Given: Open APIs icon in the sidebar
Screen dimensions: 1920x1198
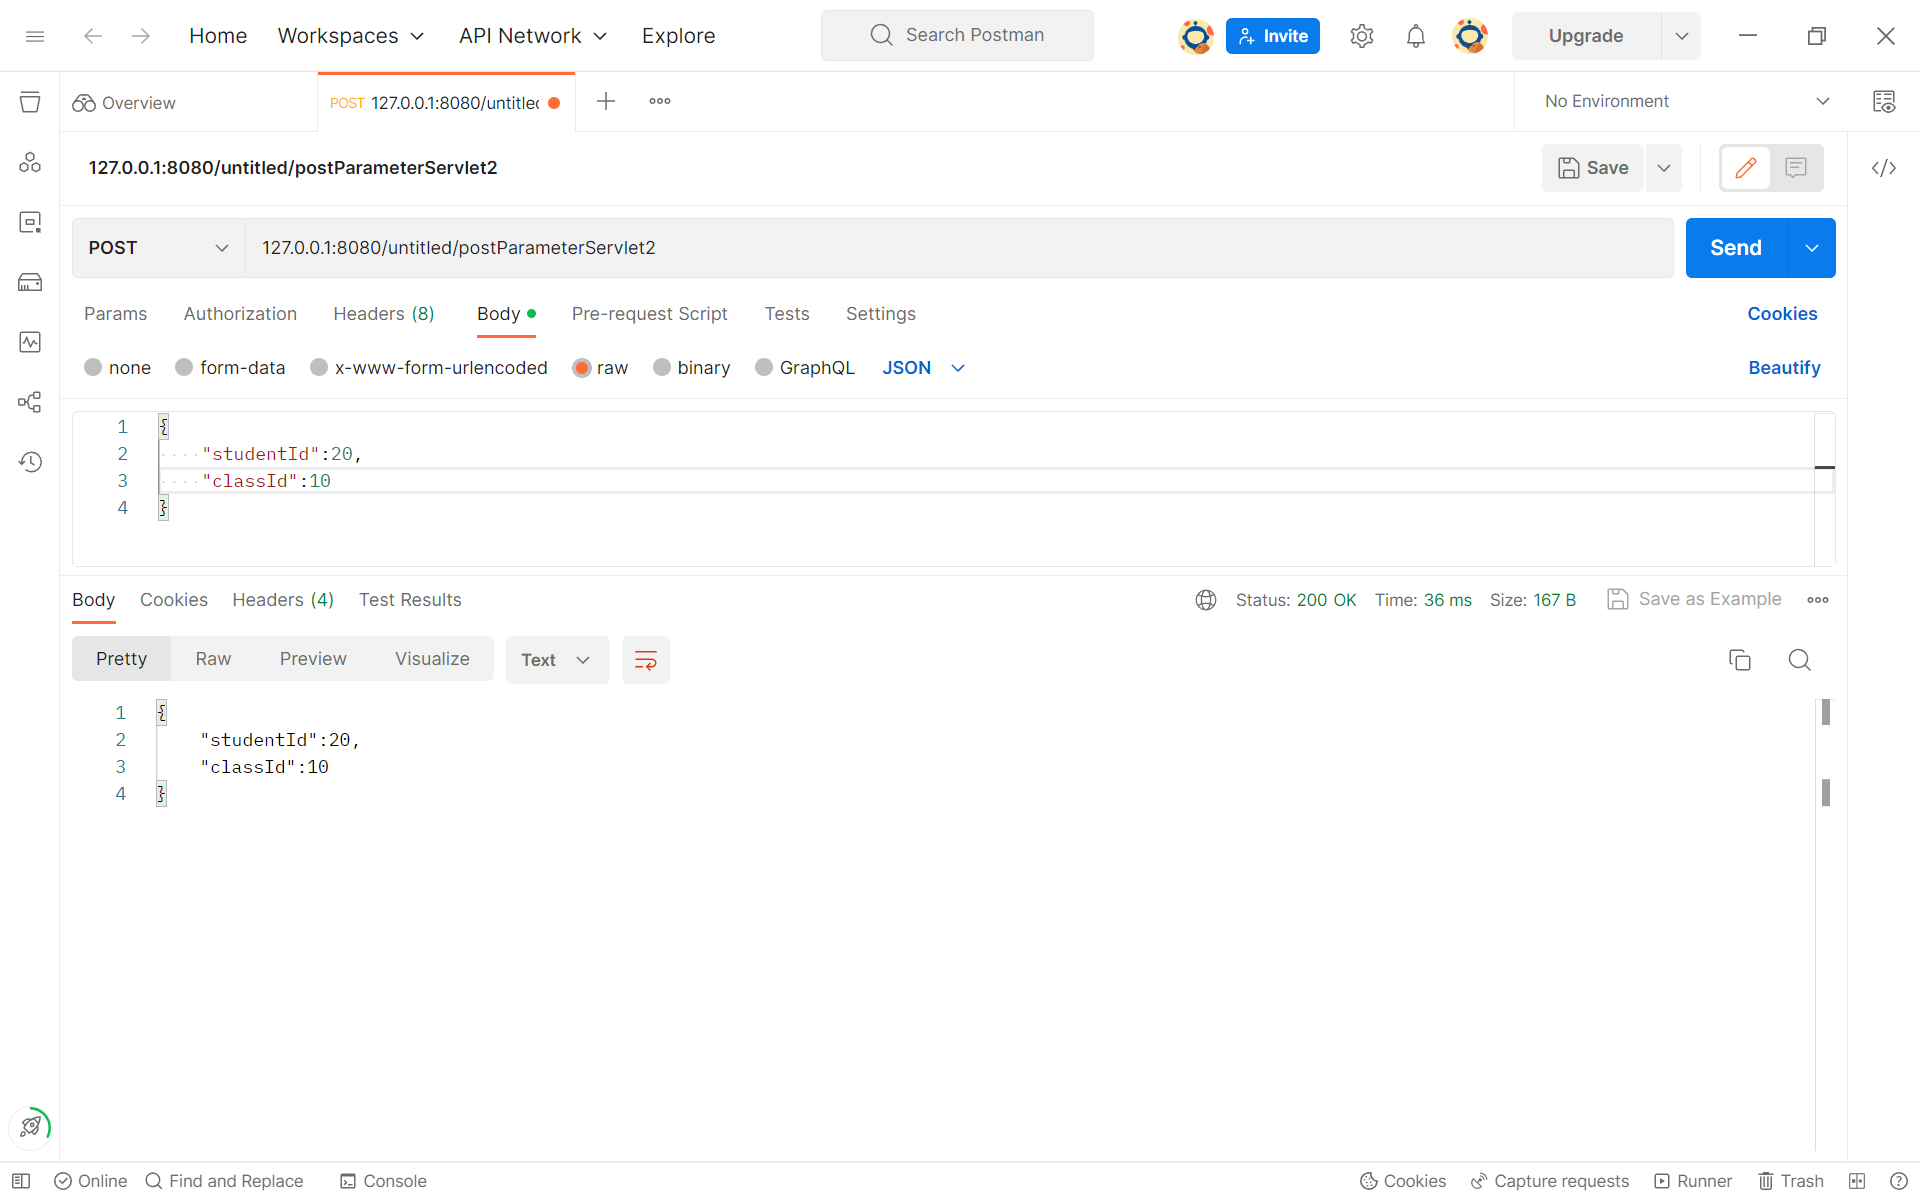Looking at the screenshot, I should (30, 222).
